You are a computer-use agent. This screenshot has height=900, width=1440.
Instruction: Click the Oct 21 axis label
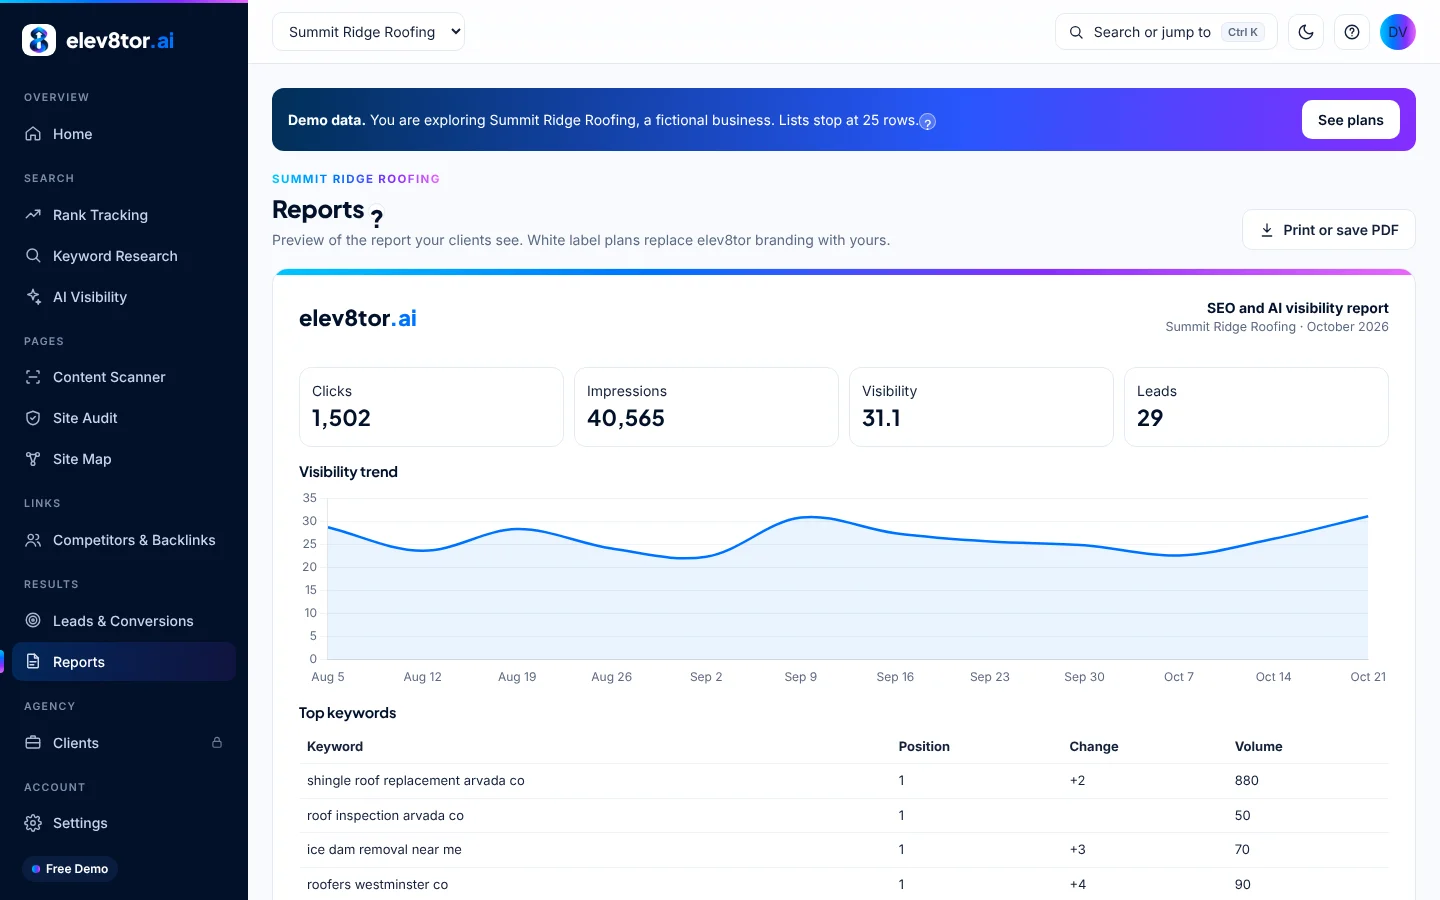(x=1368, y=677)
